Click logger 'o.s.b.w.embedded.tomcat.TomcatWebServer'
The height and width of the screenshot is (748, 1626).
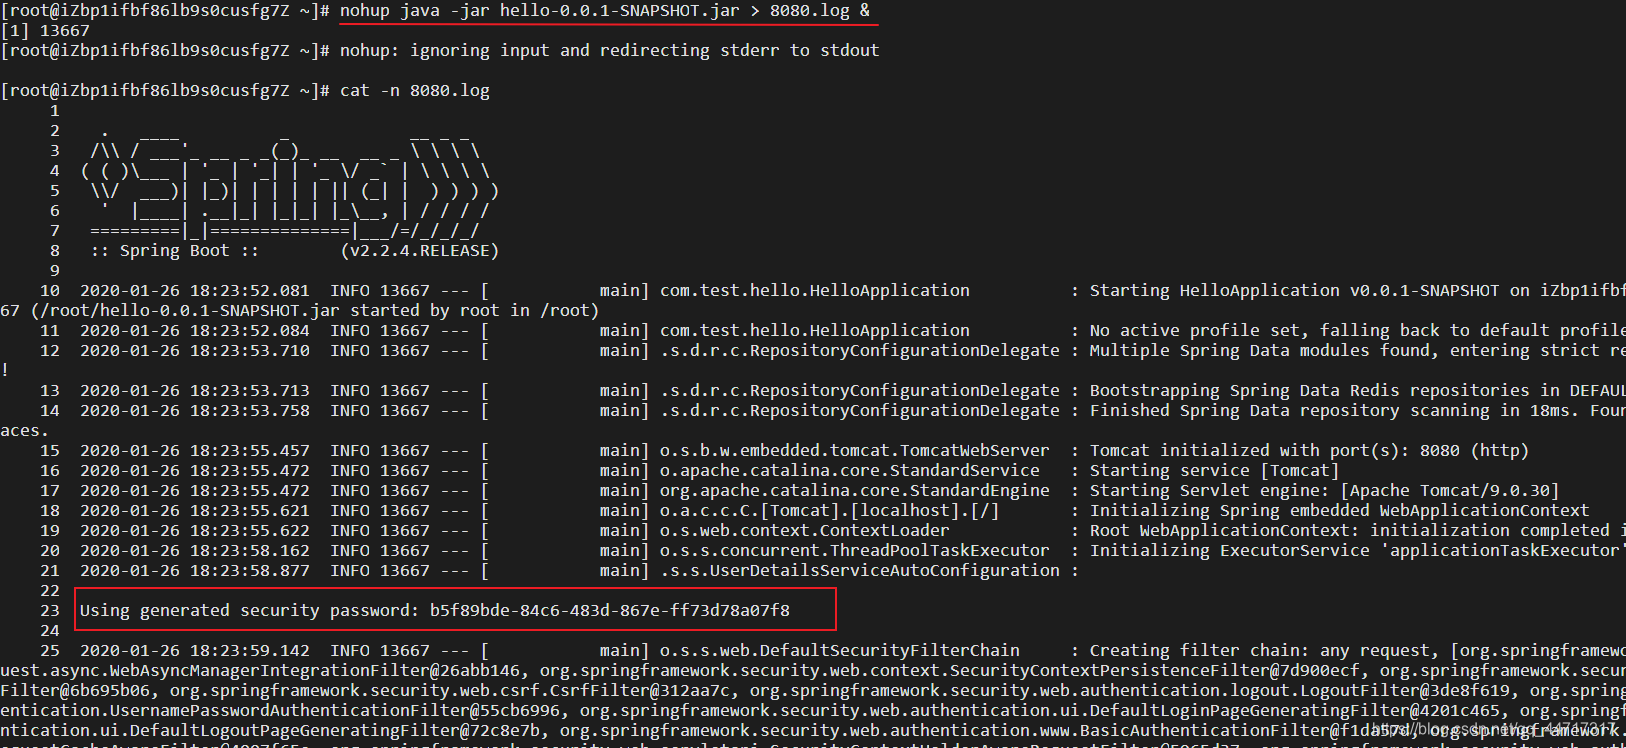coord(855,450)
